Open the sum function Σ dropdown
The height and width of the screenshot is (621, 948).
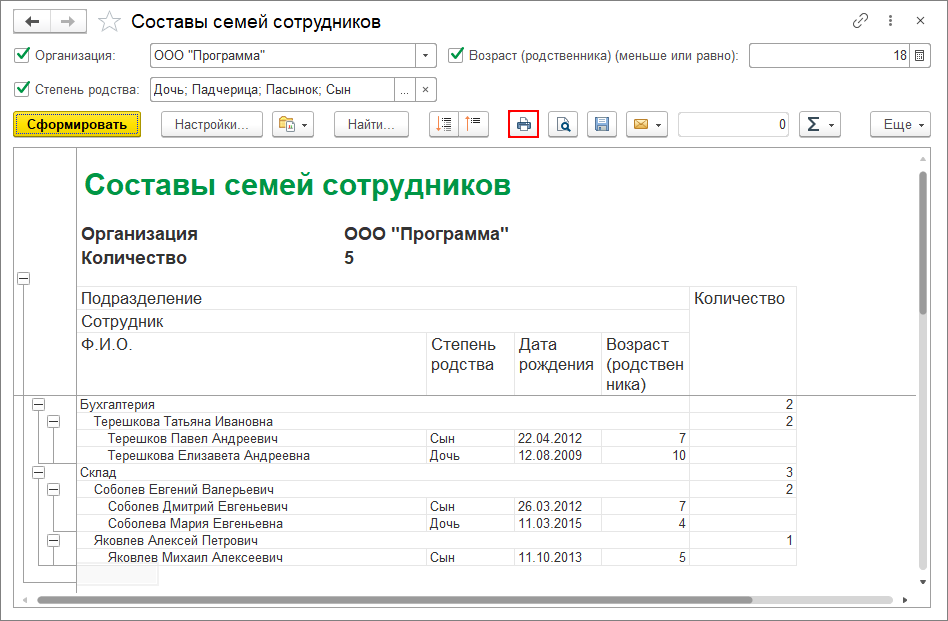pyautogui.click(x=819, y=125)
